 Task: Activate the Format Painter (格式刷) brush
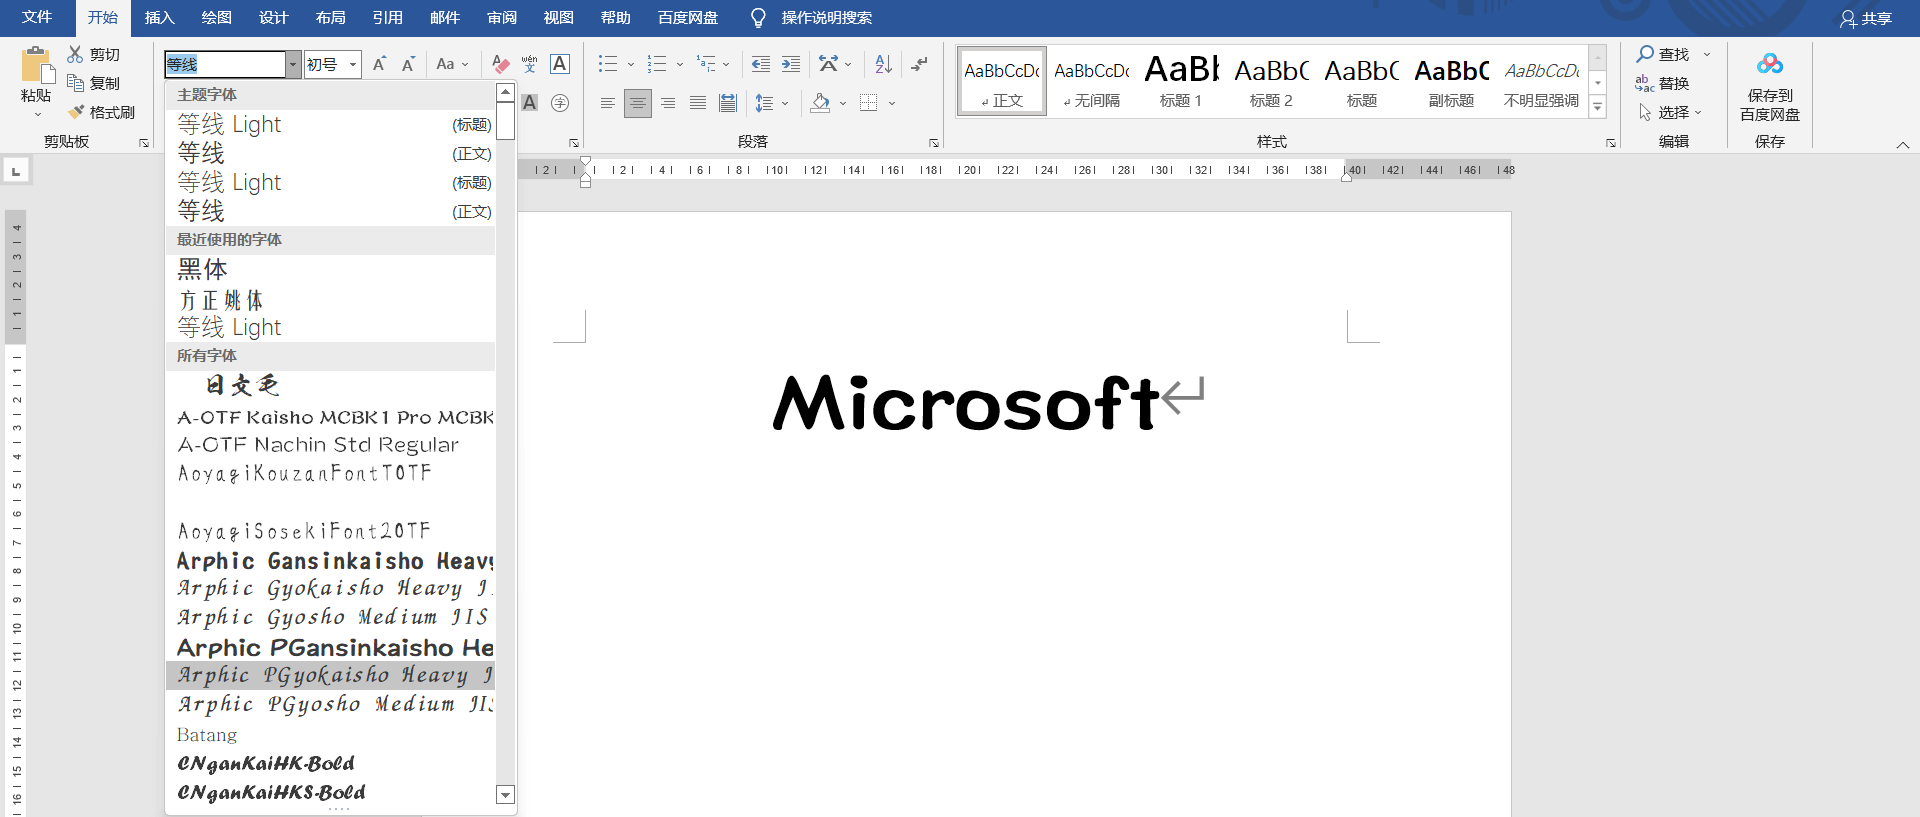75,112
